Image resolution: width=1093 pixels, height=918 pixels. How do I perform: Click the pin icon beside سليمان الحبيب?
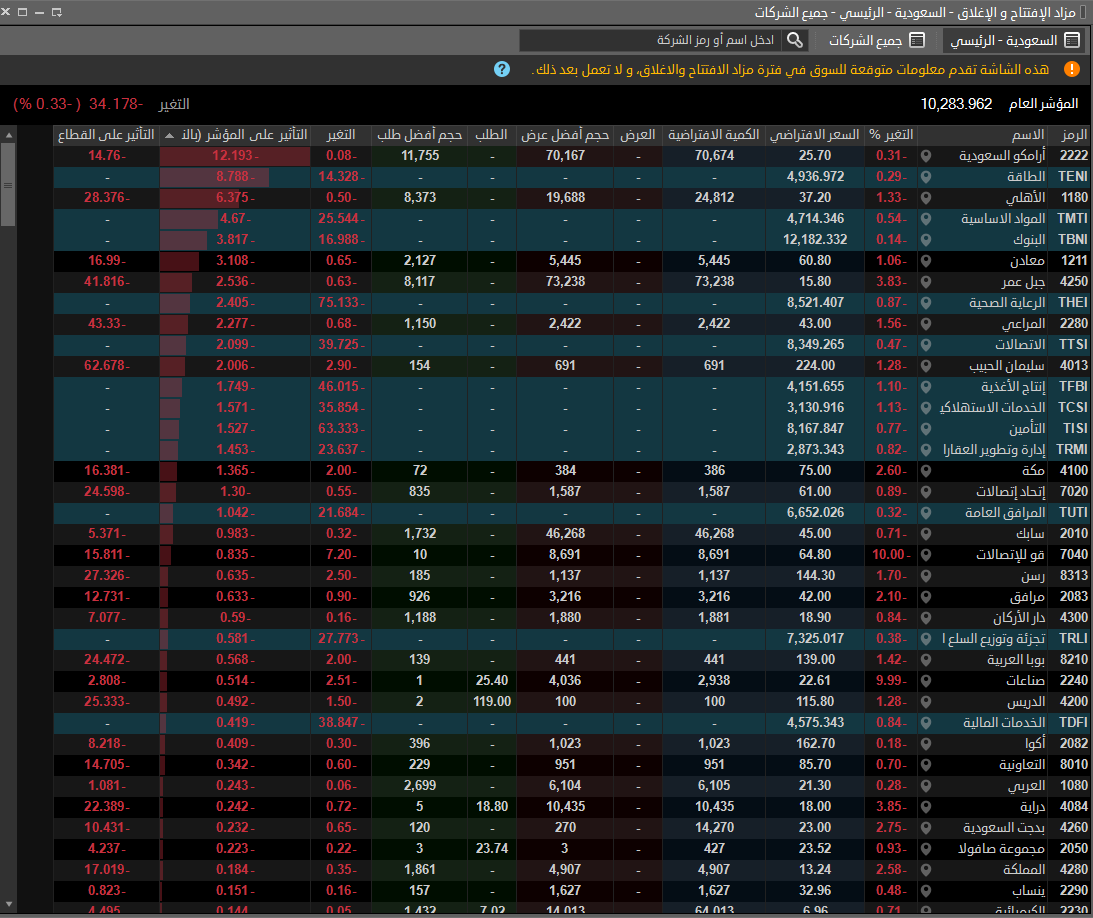pyautogui.click(x=926, y=366)
